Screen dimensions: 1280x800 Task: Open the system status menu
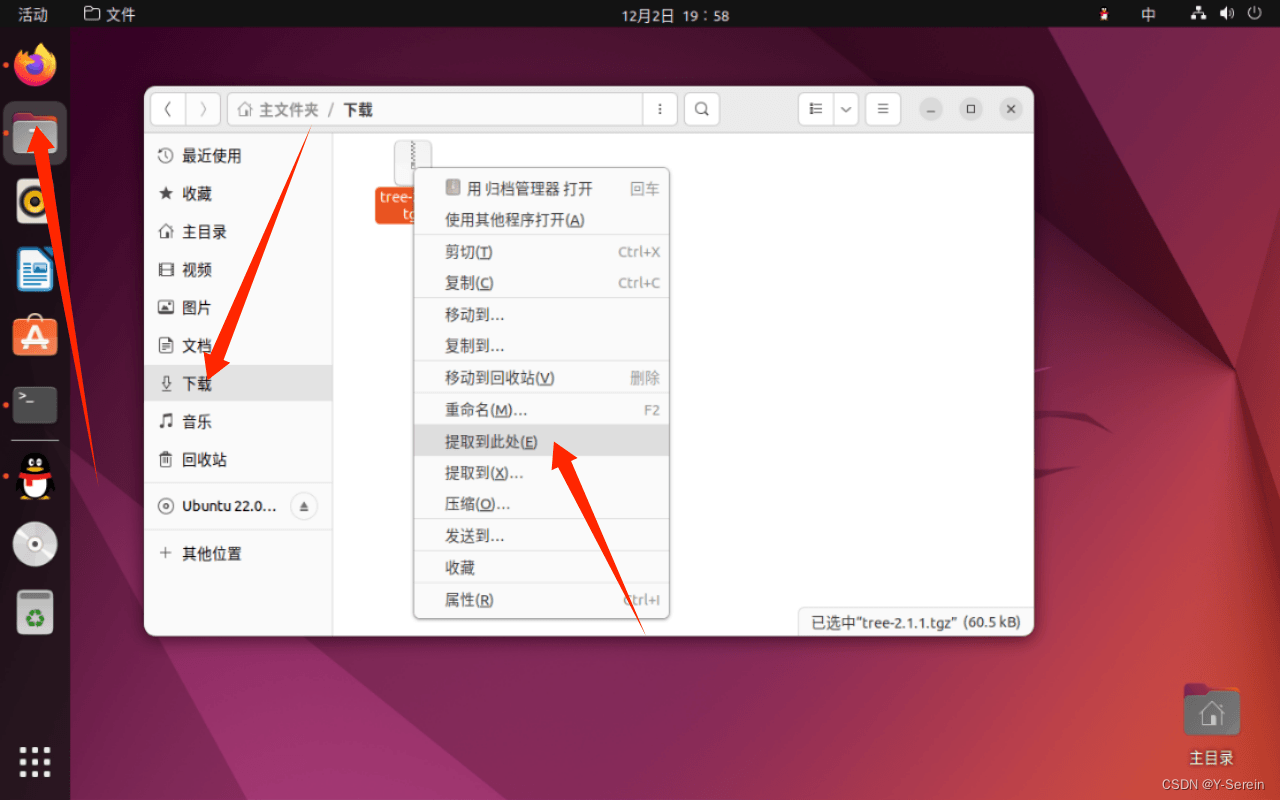[1225, 14]
